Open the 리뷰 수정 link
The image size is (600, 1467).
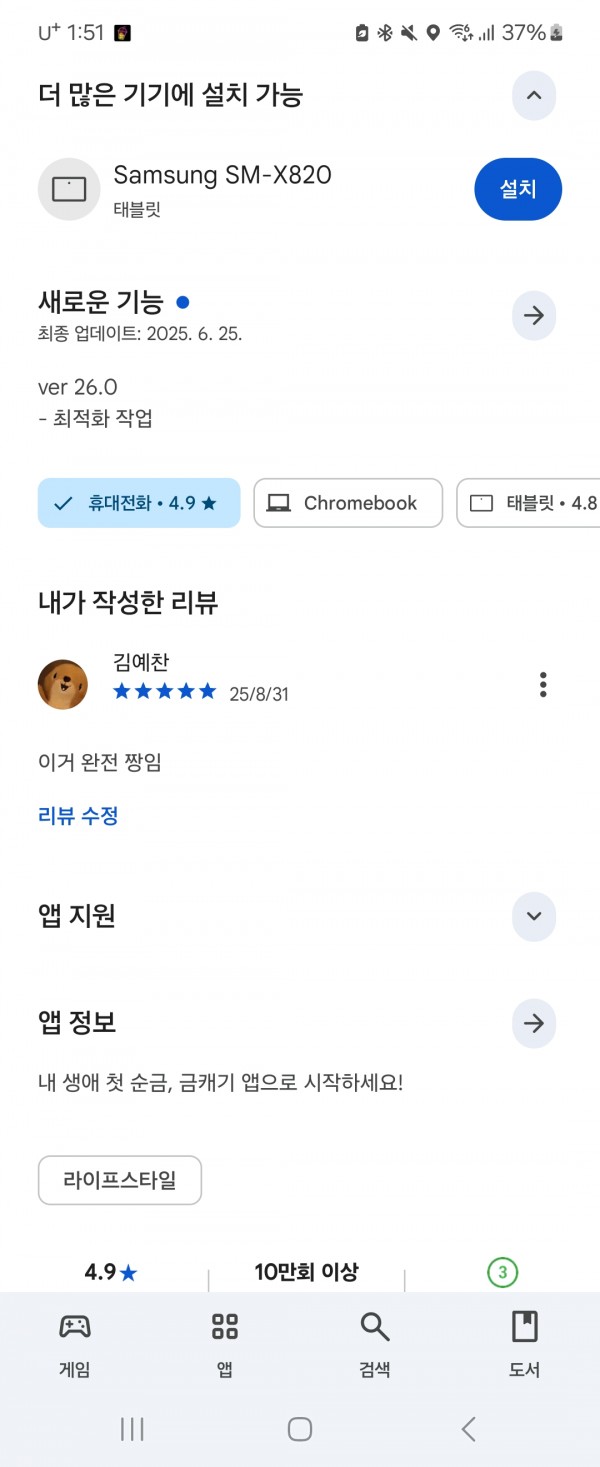click(78, 816)
